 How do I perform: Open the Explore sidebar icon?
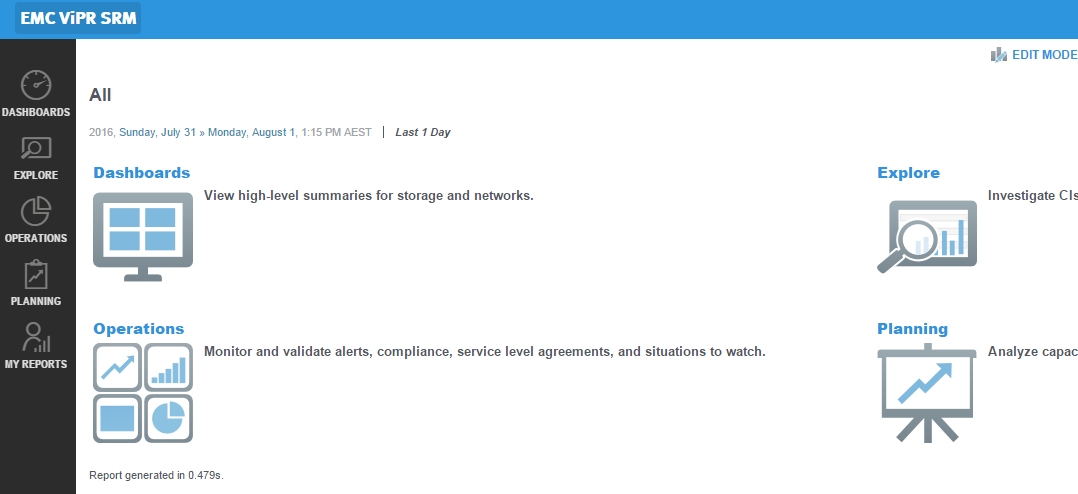[36, 150]
